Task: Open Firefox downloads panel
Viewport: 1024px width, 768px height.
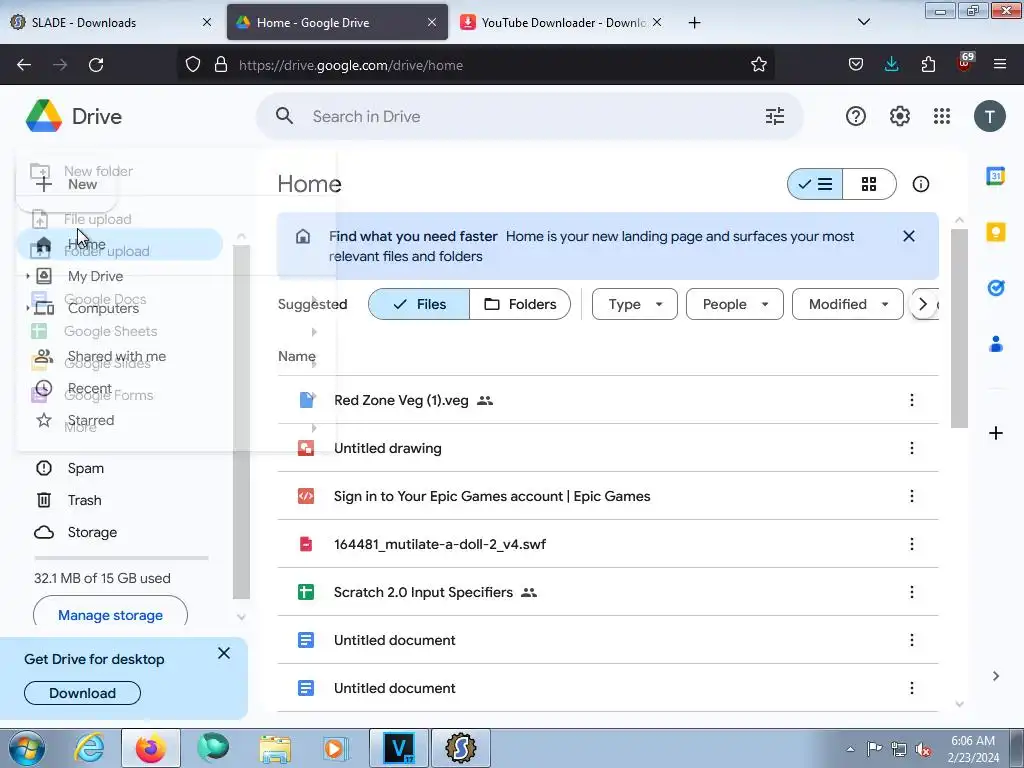Action: pos(891,65)
